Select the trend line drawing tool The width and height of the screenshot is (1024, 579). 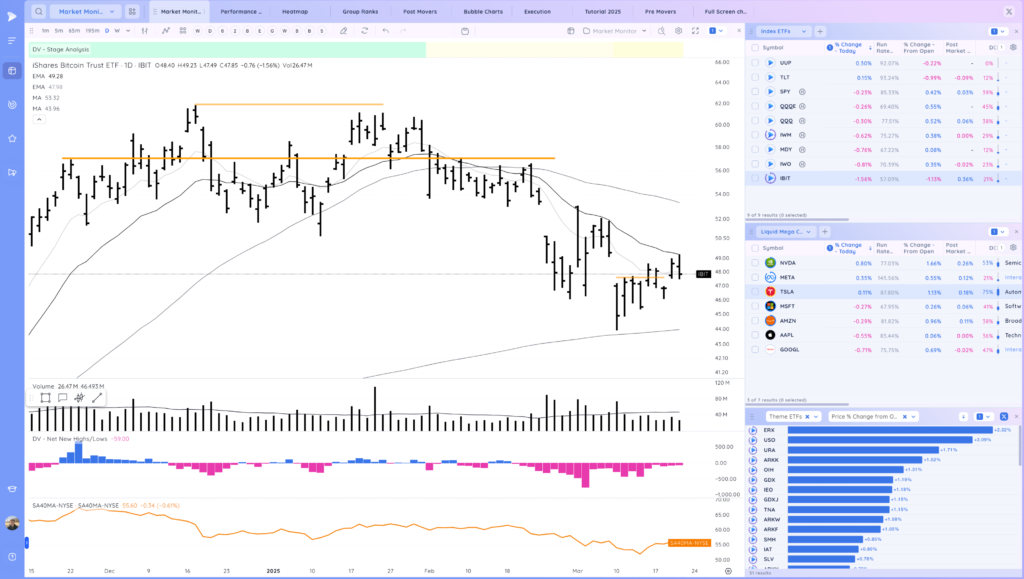97,398
